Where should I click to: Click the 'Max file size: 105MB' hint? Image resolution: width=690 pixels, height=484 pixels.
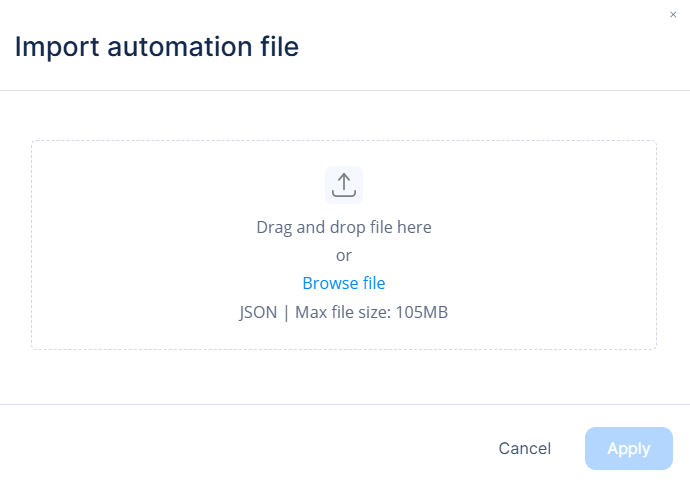[x=371, y=312]
